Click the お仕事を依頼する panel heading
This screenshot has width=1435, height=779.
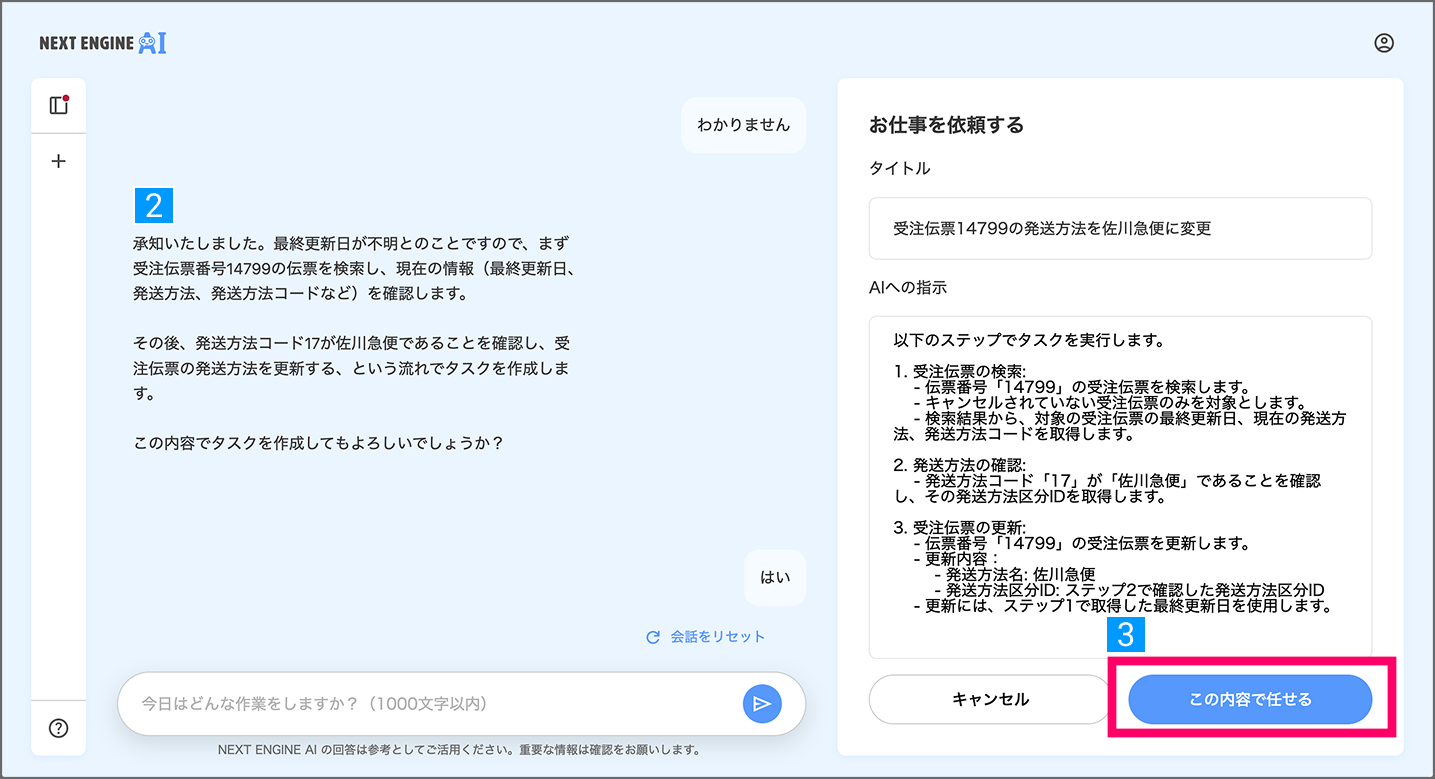946,125
